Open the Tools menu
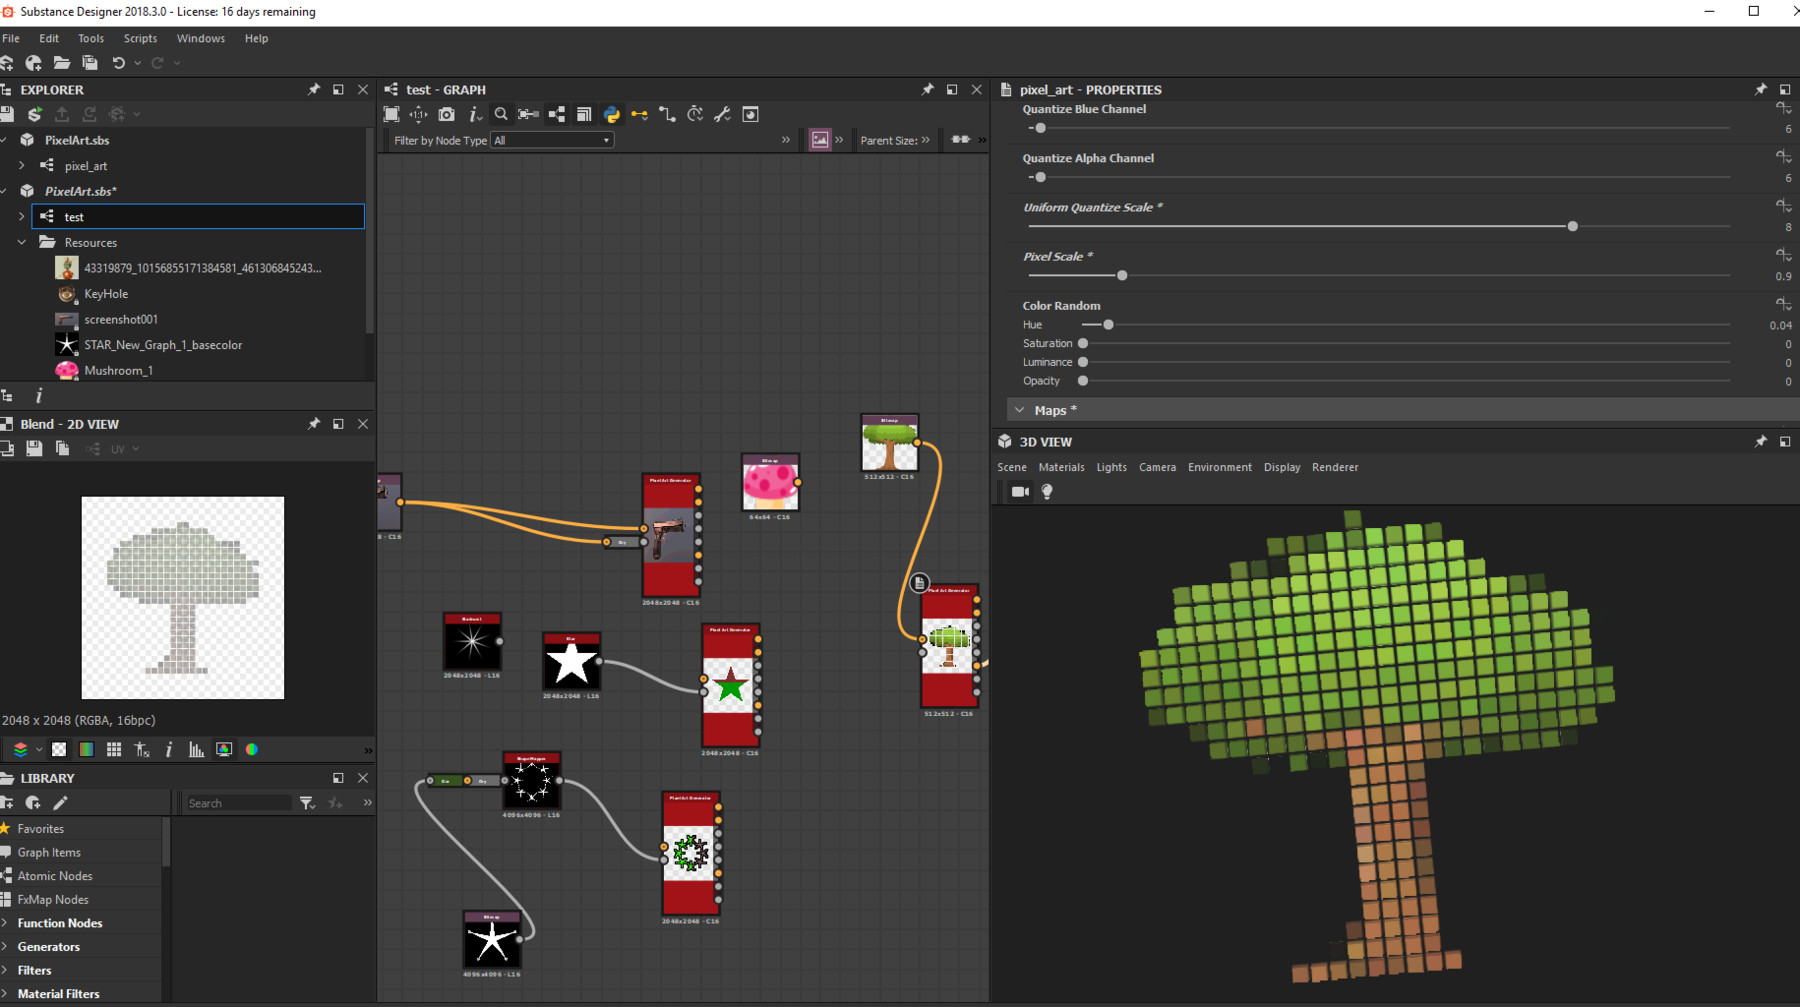 91,38
